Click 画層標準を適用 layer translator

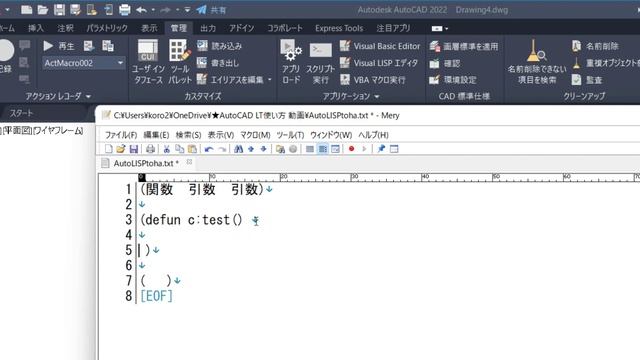(x=464, y=46)
